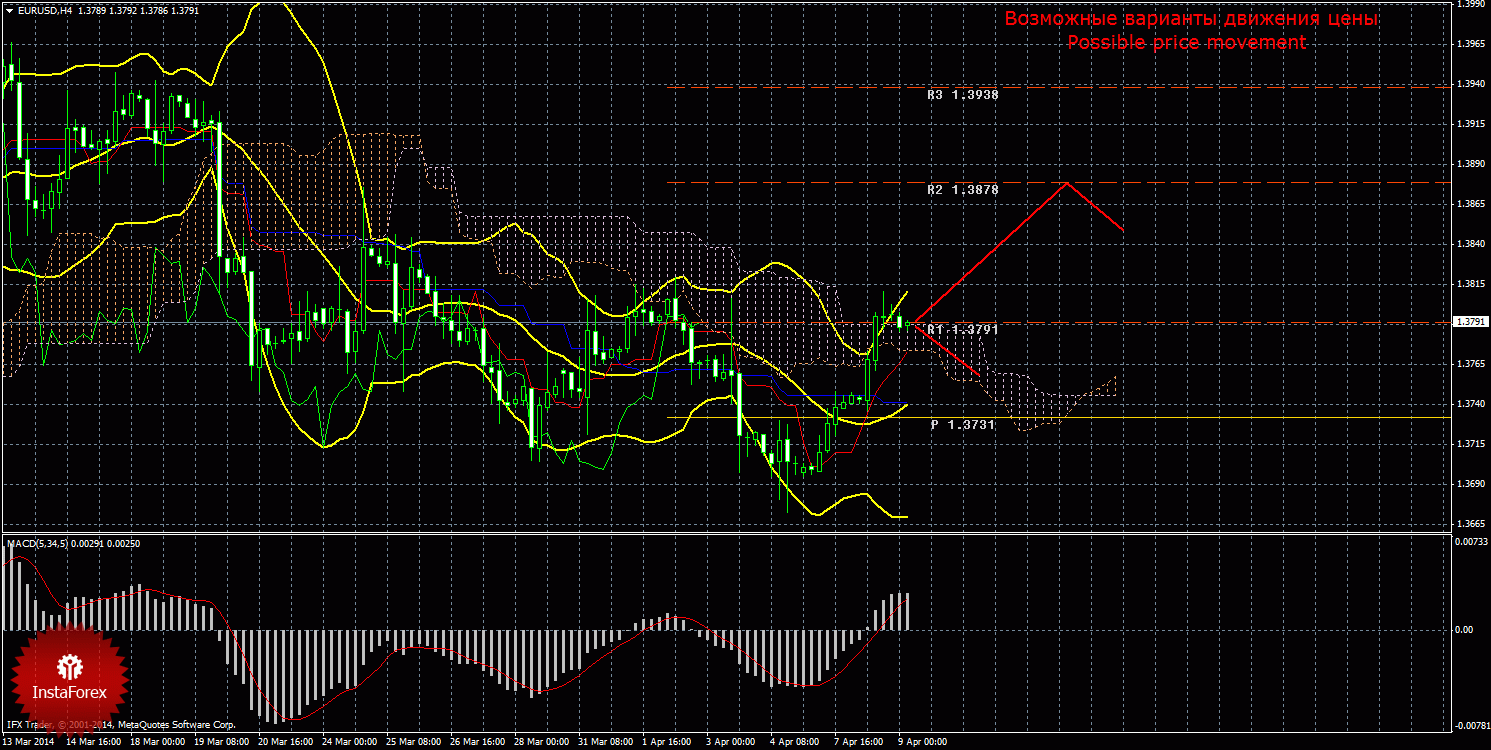Click the 'Possible price movement' text
Image resolution: width=1491 pixels, height=750 pixels.
[1186, 43]
